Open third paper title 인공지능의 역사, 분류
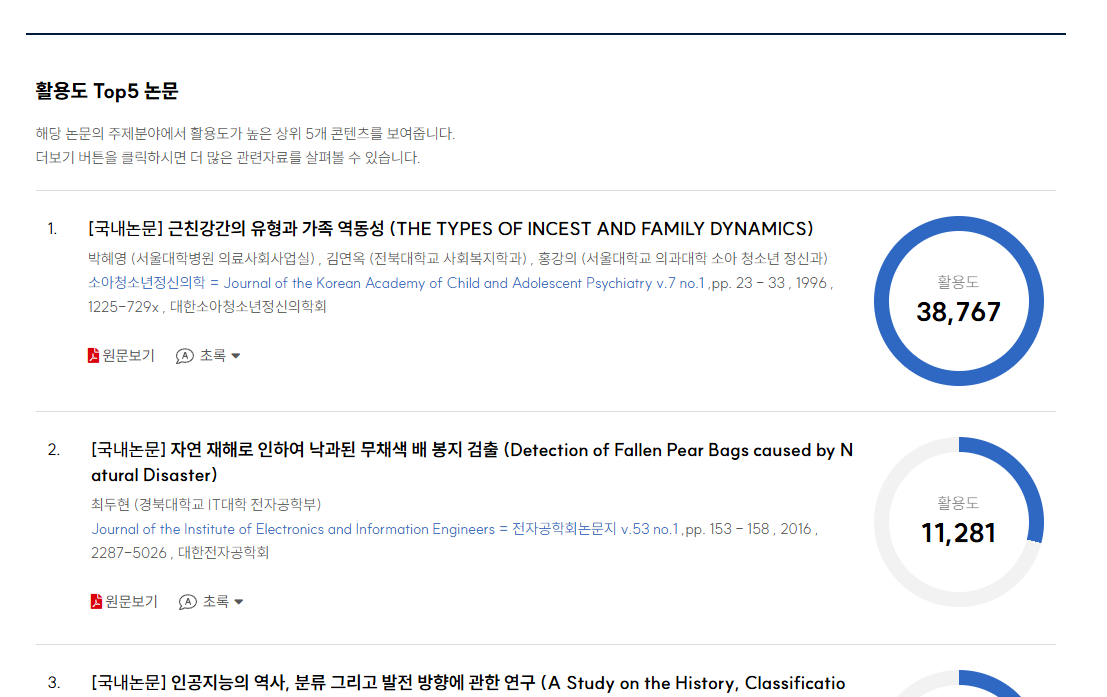 pyautogui.click(x=468, y=683)
